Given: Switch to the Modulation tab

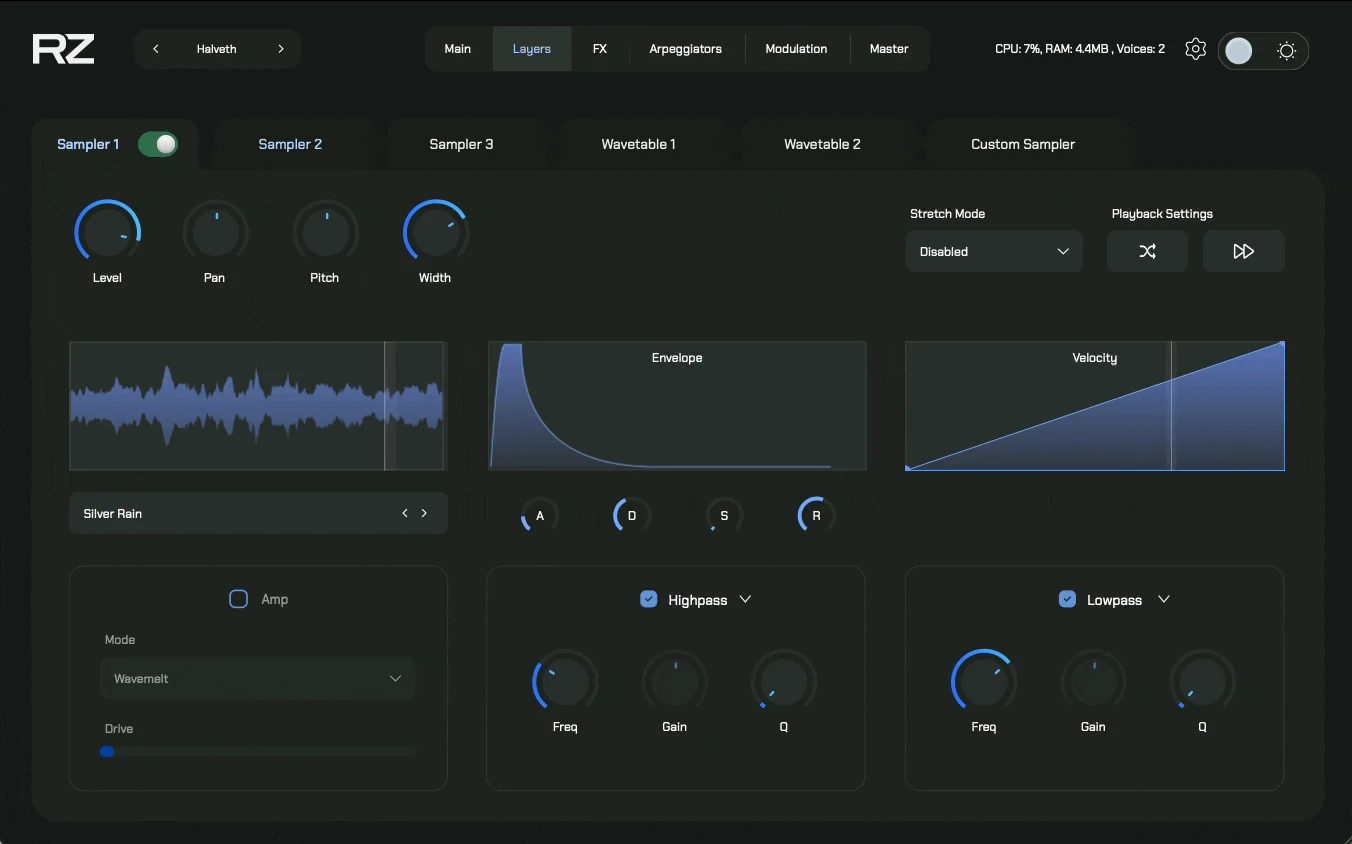Looking at the screenshot, I should [x=796, y=49].
